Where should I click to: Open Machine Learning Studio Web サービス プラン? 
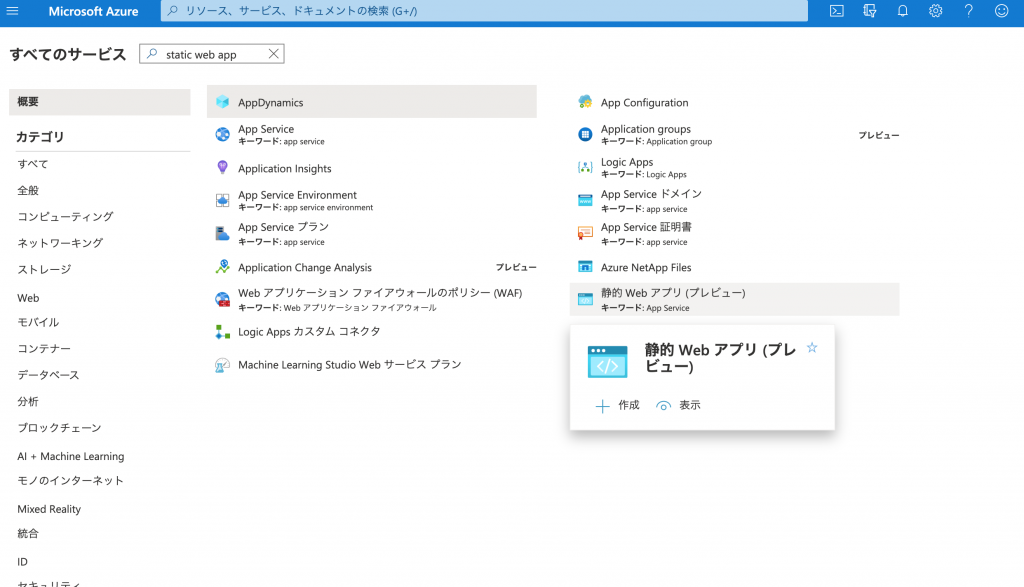click(349, 364)
